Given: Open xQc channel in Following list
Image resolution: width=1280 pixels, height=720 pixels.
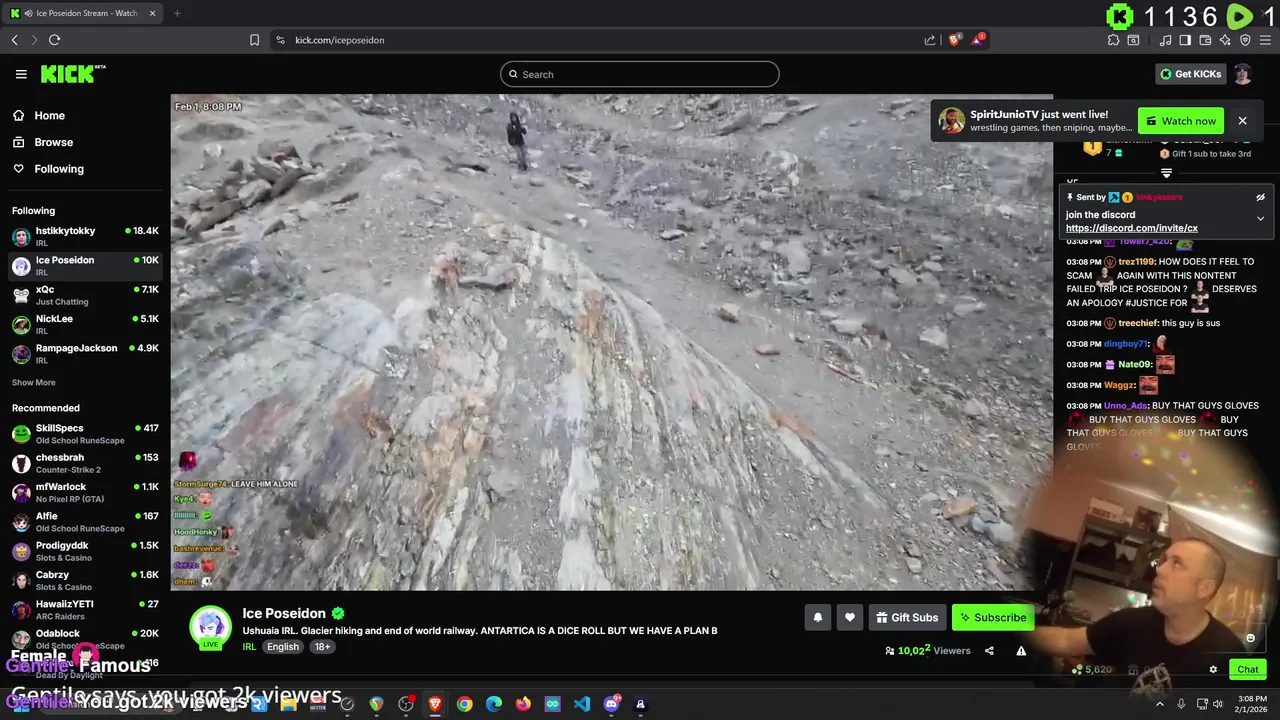Looking at the screenshot, I should (x=85, y=295).
